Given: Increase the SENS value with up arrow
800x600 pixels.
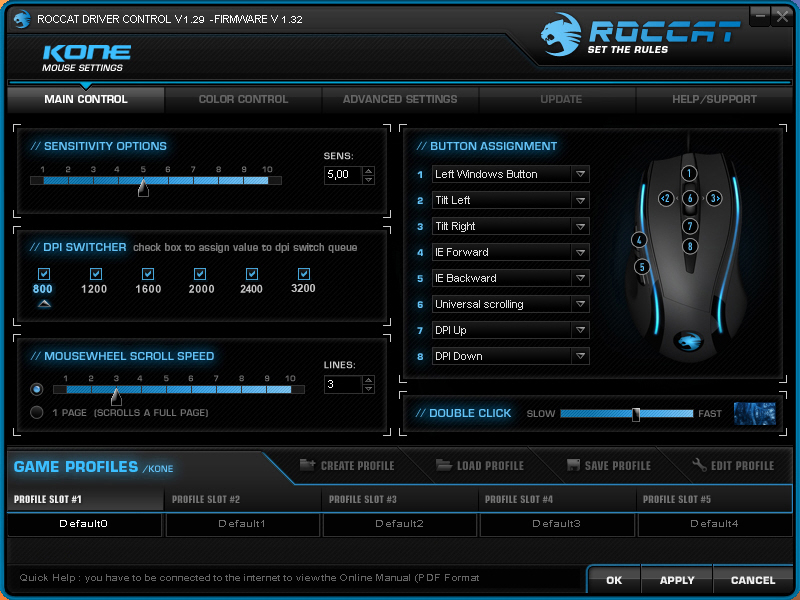Looking at the screenshot, I should (x=368, y=170).
